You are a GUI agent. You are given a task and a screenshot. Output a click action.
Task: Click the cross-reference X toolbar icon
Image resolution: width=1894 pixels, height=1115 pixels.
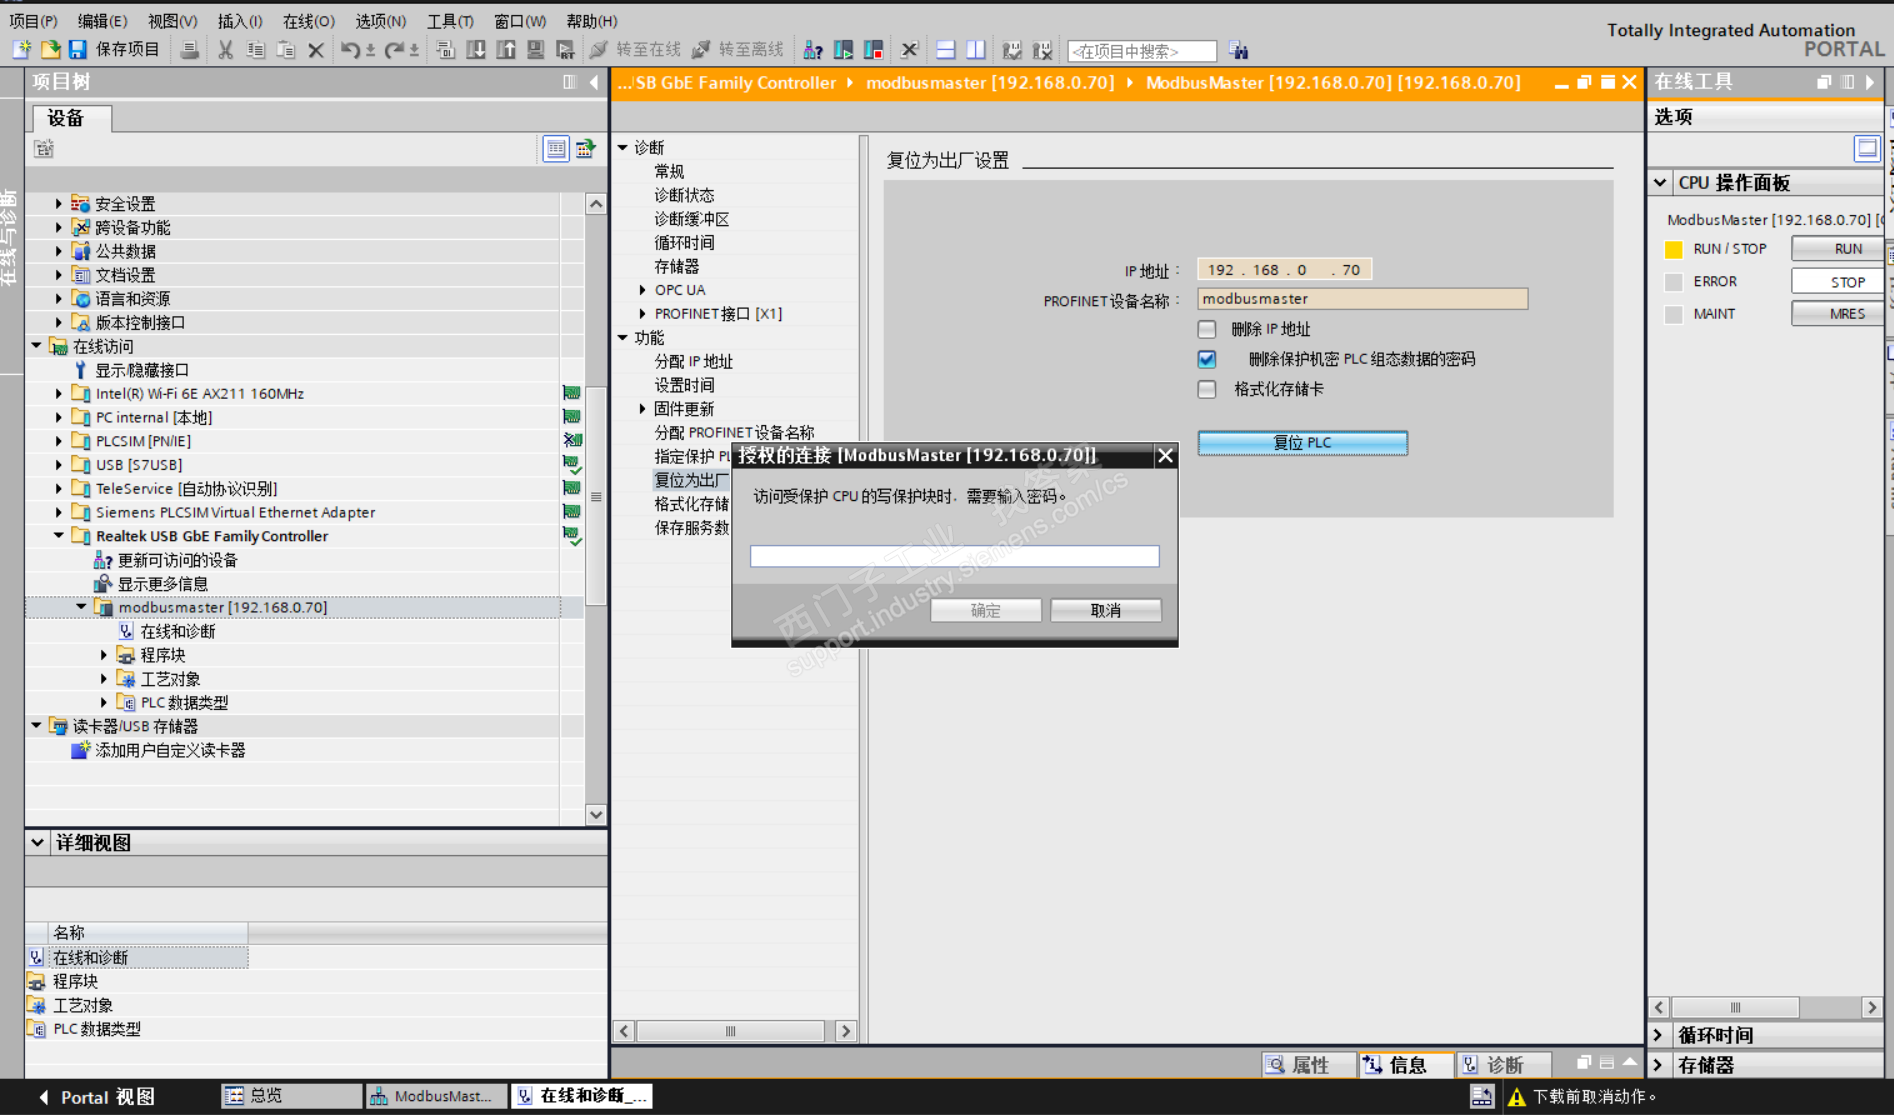[909, 50]
